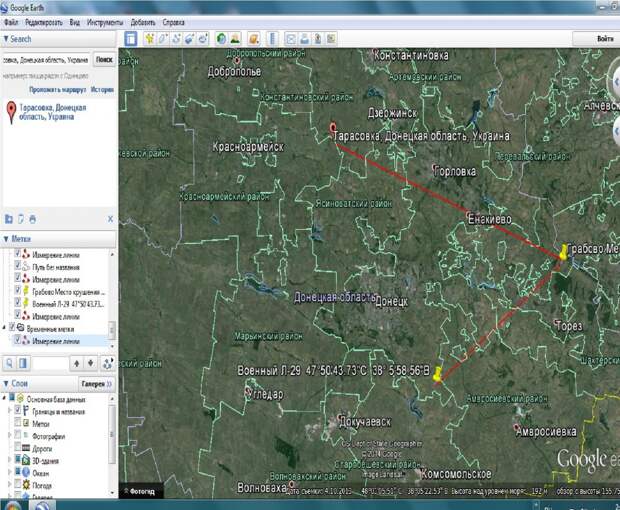Show historical imagery with the clock globe icon
This screenshot has width=620, height=510.
click(x=221, y=39)
